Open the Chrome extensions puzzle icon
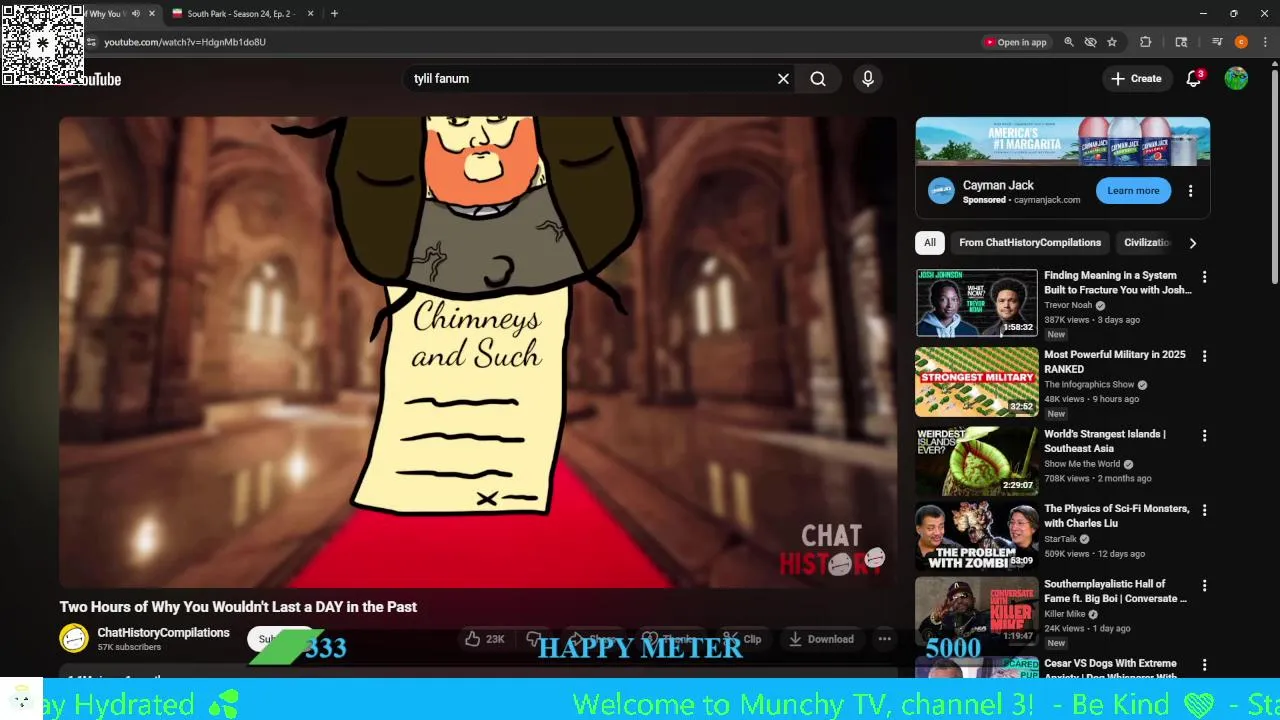 coord(1146,42)
